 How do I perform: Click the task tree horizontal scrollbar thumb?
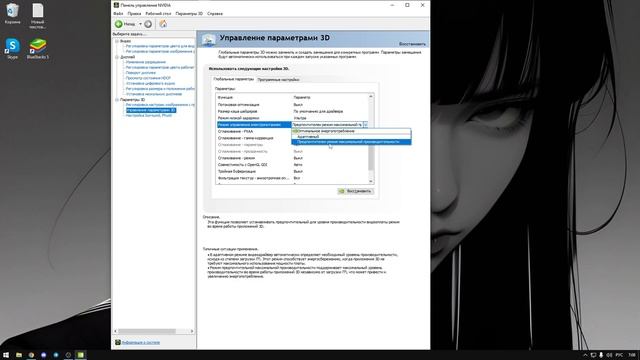[x=147, y=331]
